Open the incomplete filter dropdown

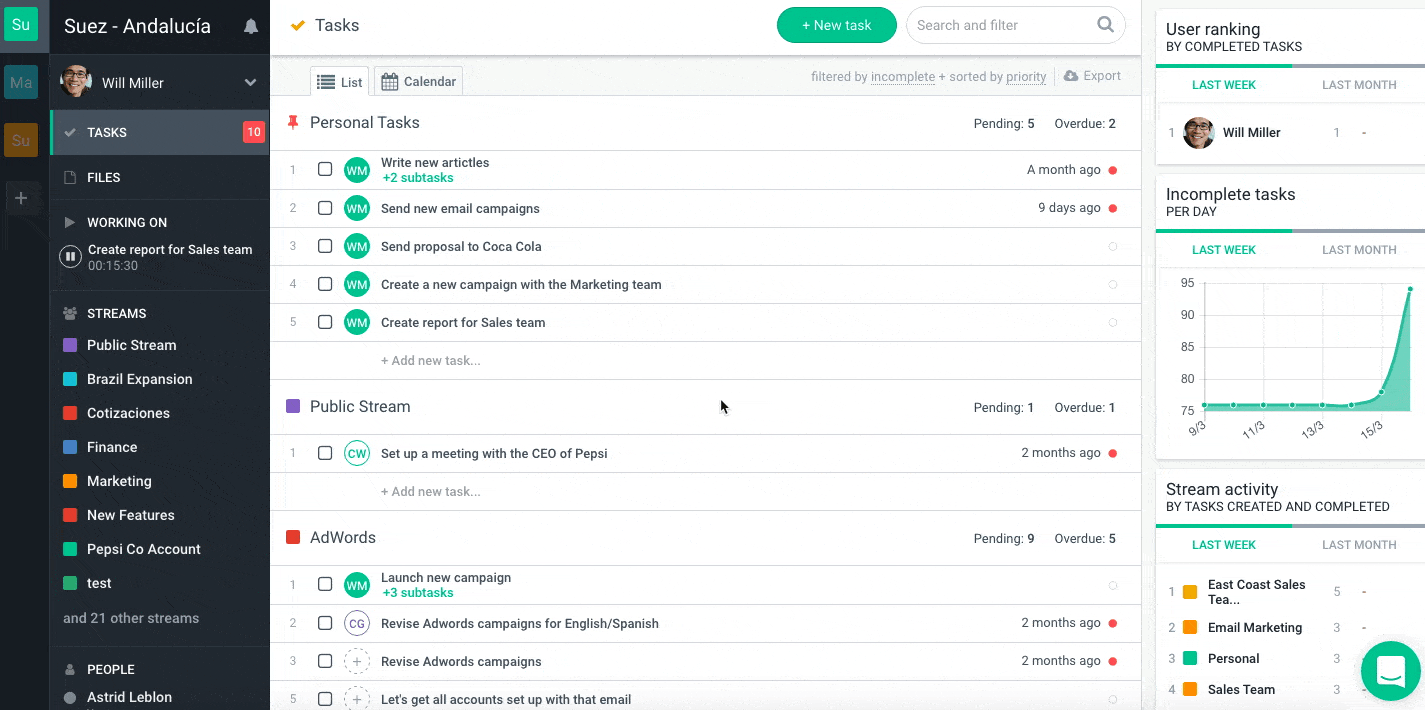tap(902, 77)
